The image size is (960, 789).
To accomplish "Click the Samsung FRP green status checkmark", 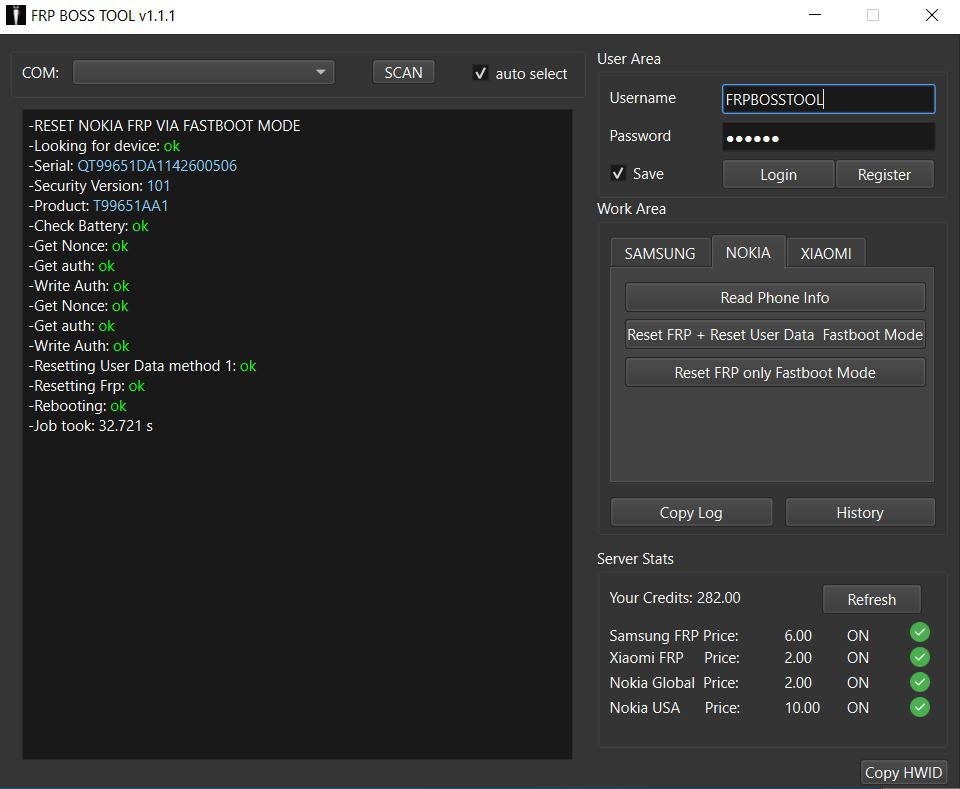I will tap(920, 632).
